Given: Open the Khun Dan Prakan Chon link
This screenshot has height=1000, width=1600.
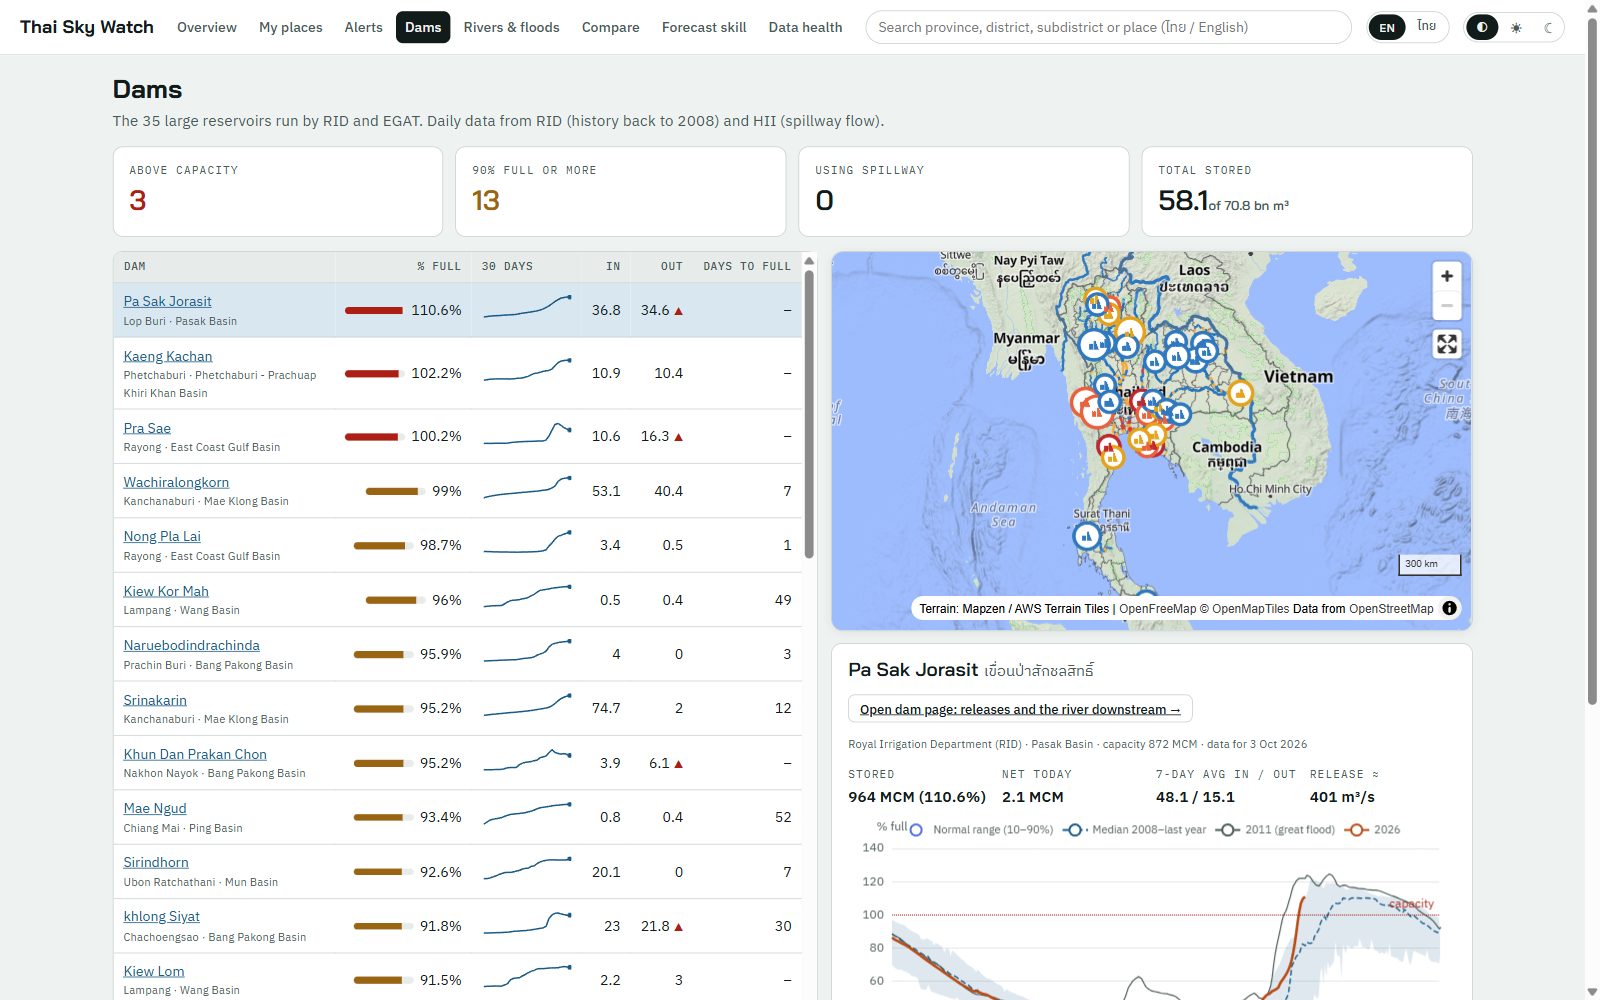Looking at the screenshot, I should [195, 754].
